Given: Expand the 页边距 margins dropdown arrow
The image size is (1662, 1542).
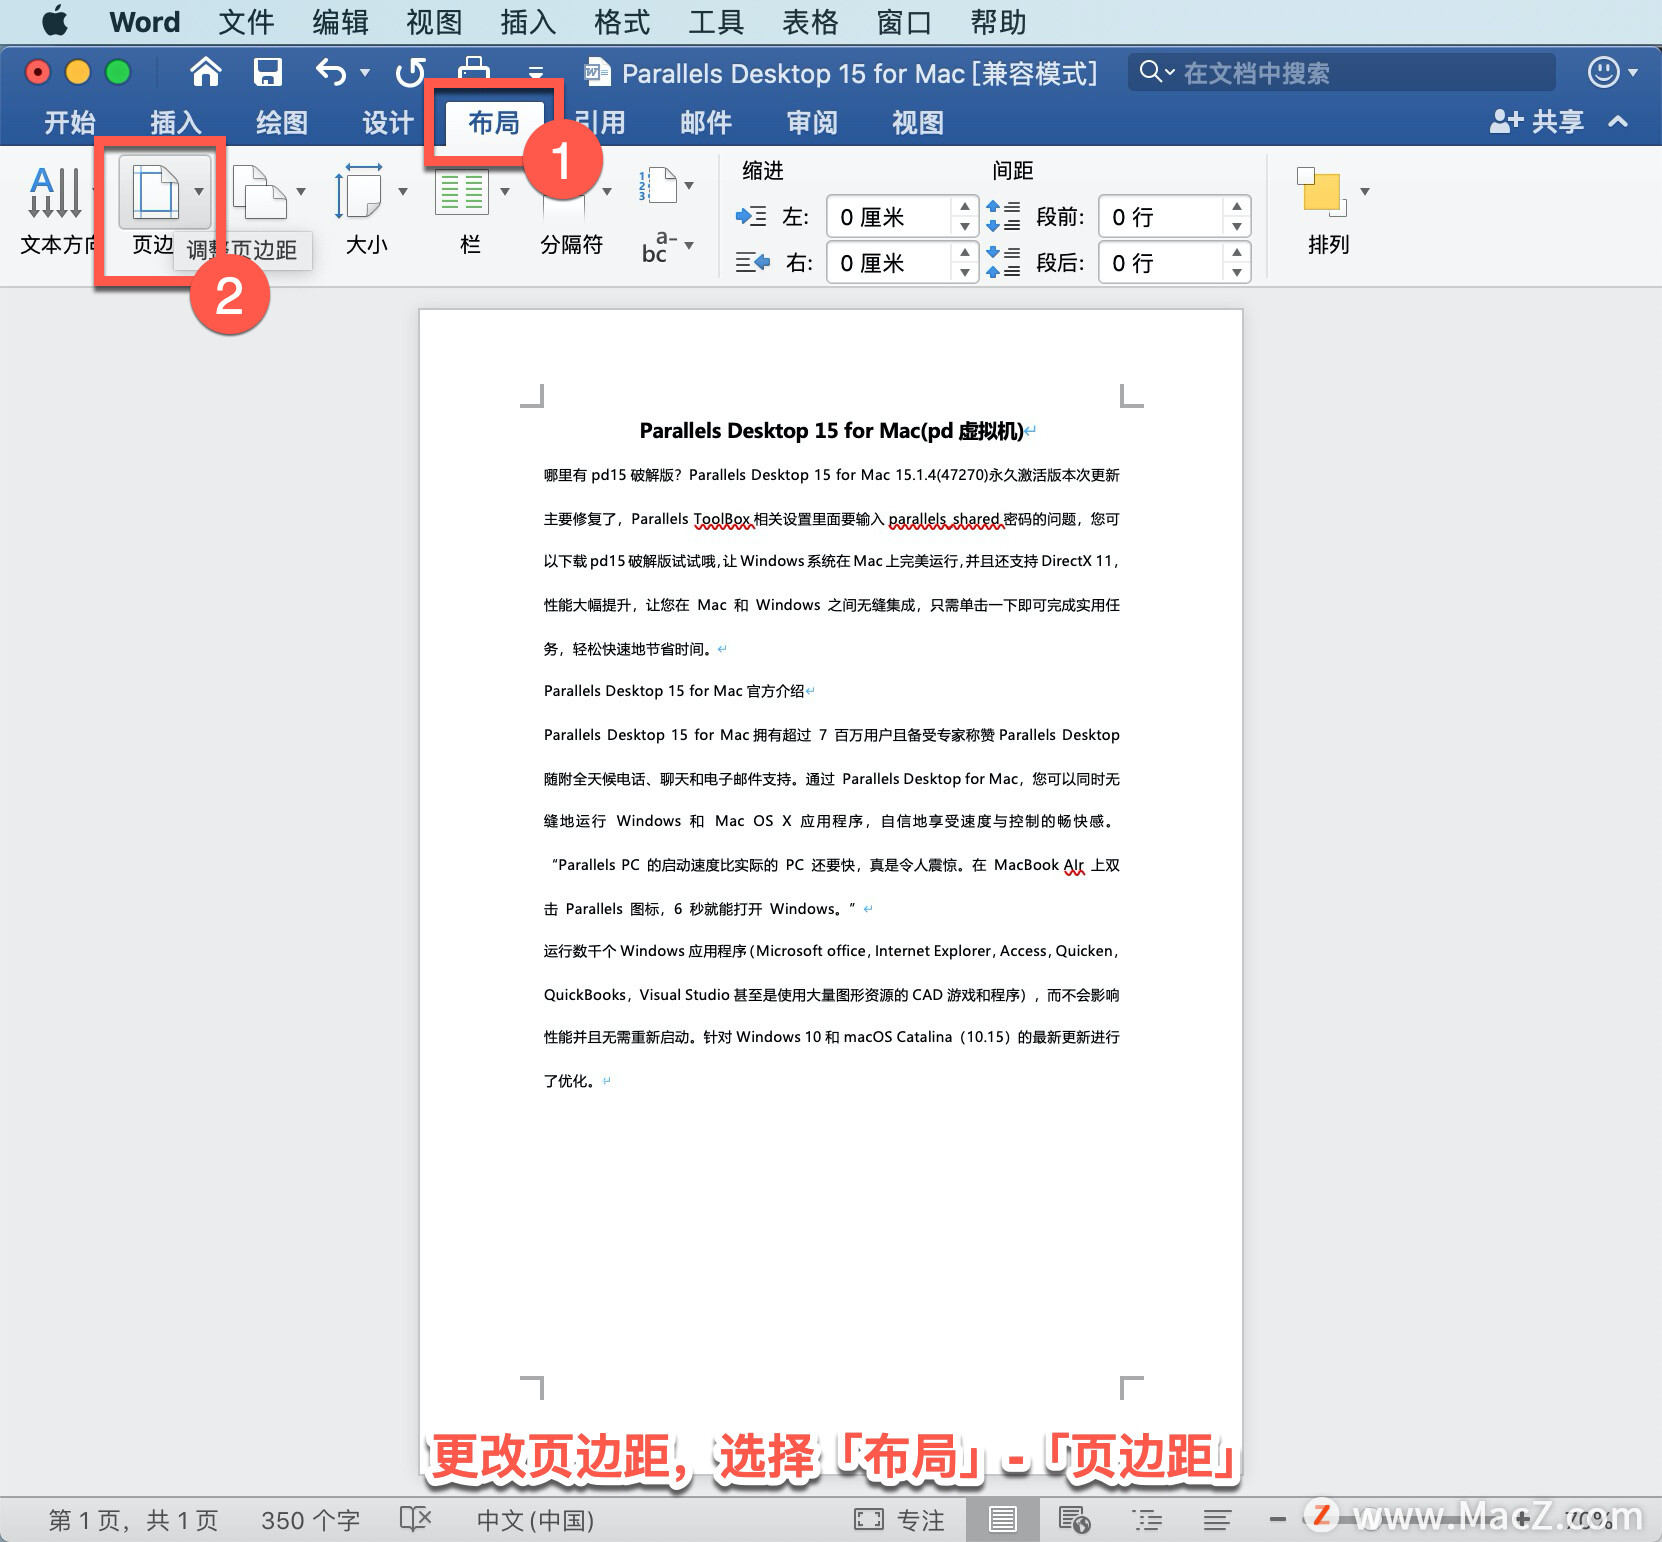Looking at the screenshot, I should click(x=199, y=192).
